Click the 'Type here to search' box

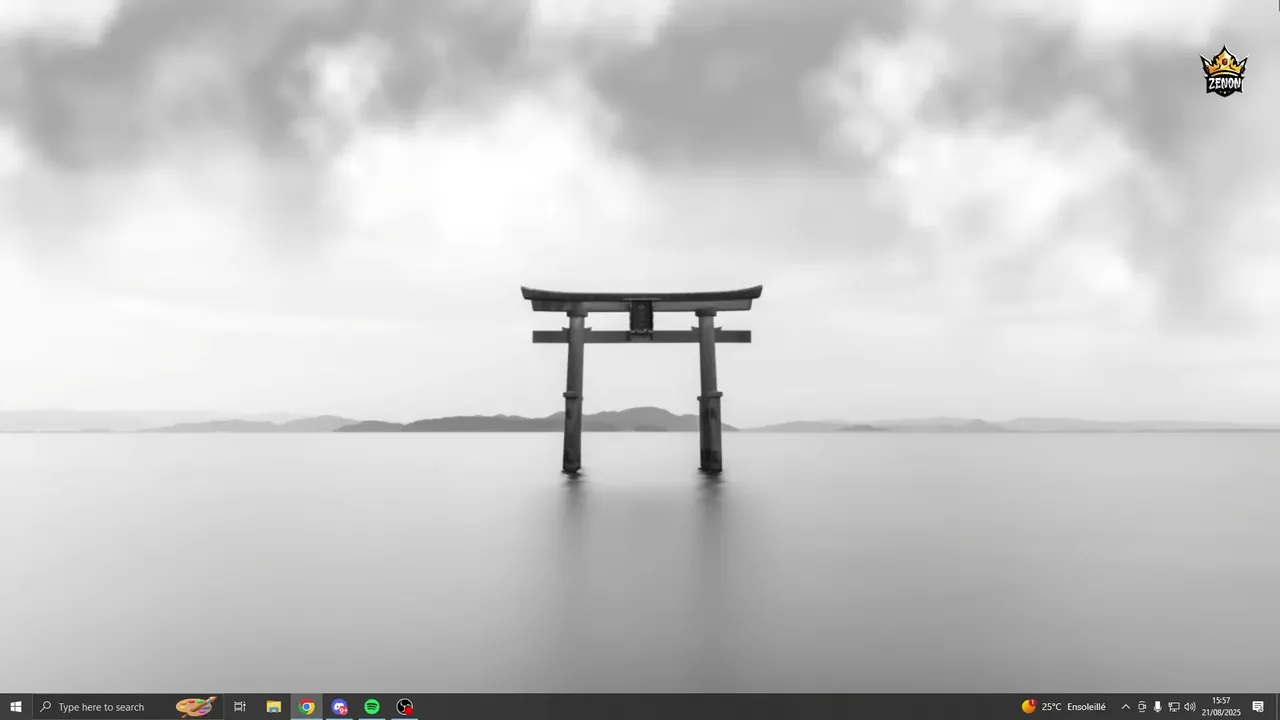pos(127,707)
